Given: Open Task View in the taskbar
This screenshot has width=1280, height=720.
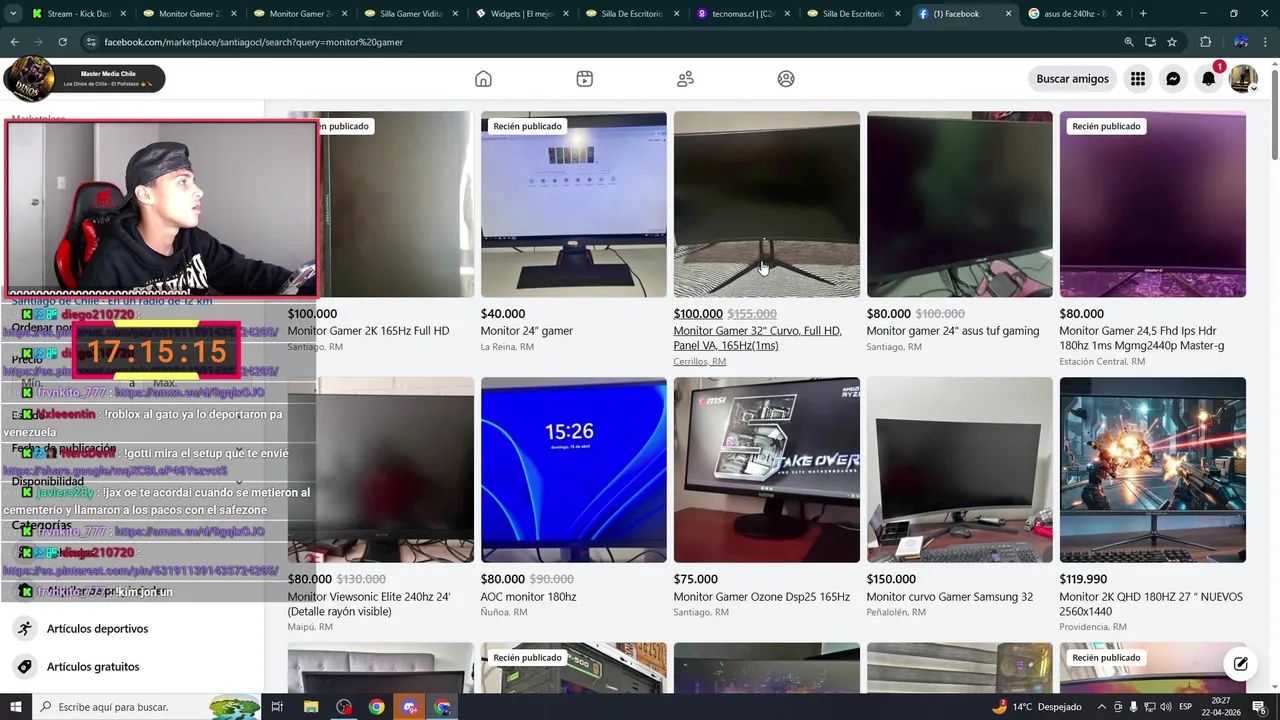Looking at the screenshot, I should (x=277, y=707).
